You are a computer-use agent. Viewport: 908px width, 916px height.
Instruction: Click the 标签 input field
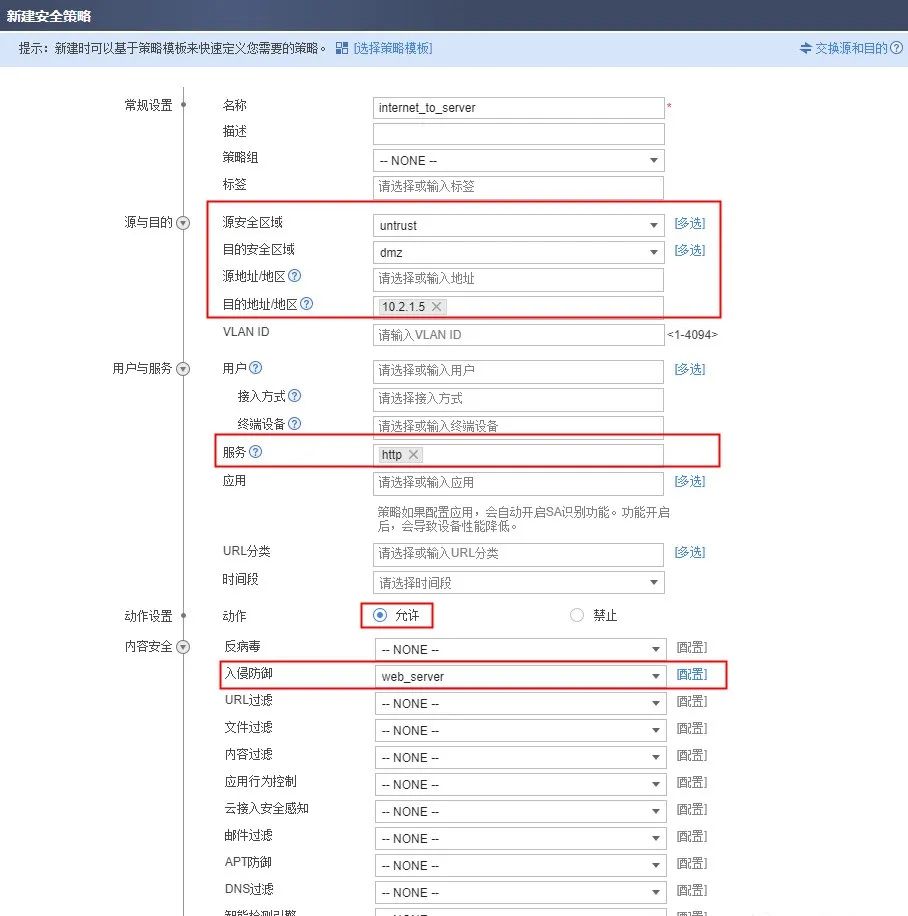(x=518, y=187)
